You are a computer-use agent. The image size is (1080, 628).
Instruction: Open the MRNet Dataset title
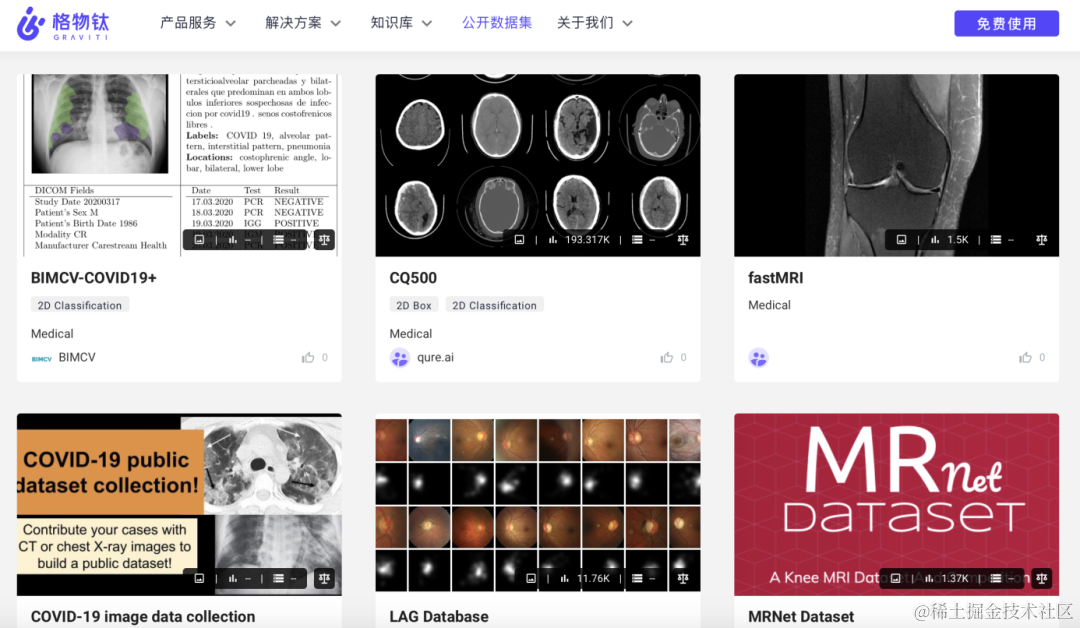point(801,616)
